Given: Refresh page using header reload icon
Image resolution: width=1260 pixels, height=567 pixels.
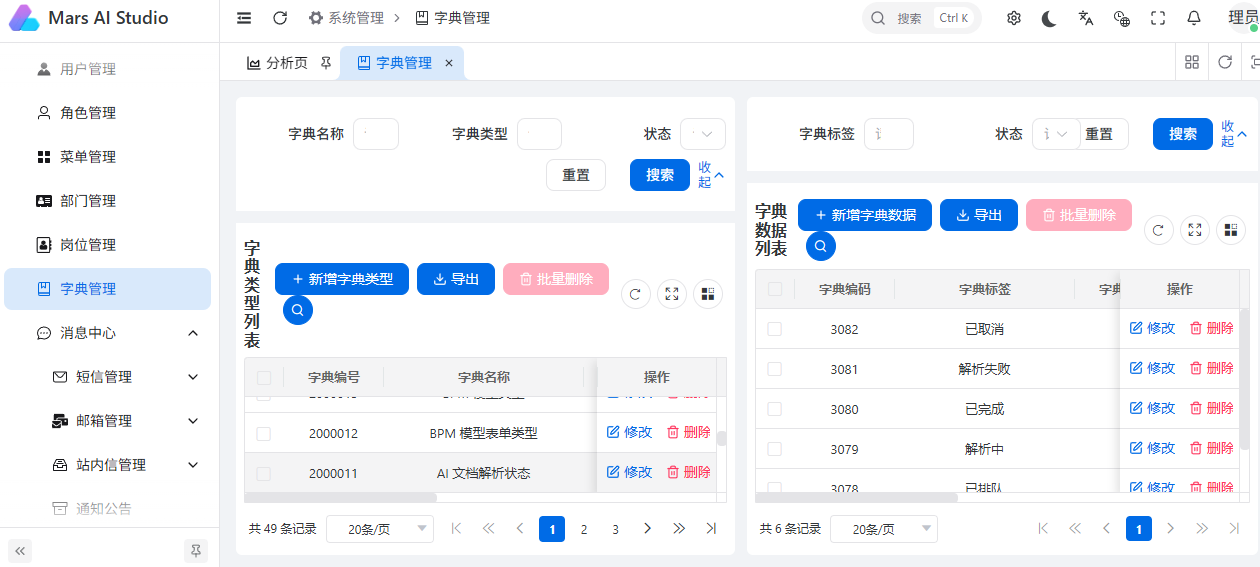Looking at the screenshot, I should click(280, 18).
